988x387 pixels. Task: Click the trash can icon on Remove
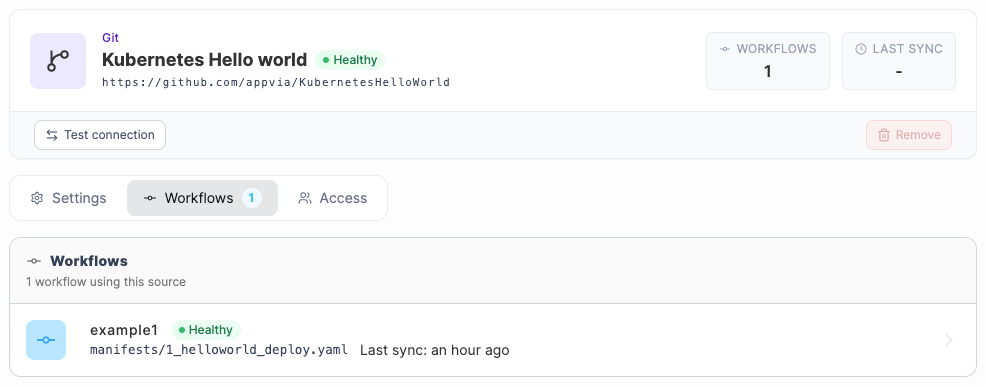coord(884,135)
